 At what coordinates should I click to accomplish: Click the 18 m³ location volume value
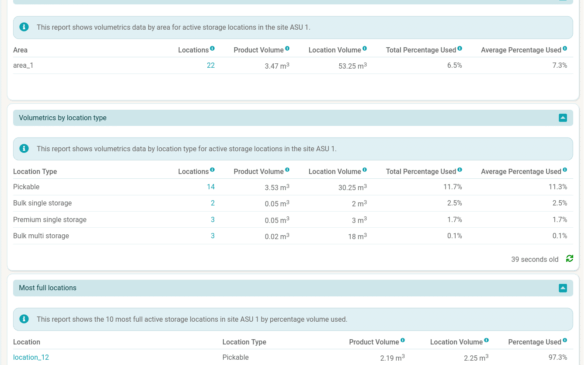point(357,236)
